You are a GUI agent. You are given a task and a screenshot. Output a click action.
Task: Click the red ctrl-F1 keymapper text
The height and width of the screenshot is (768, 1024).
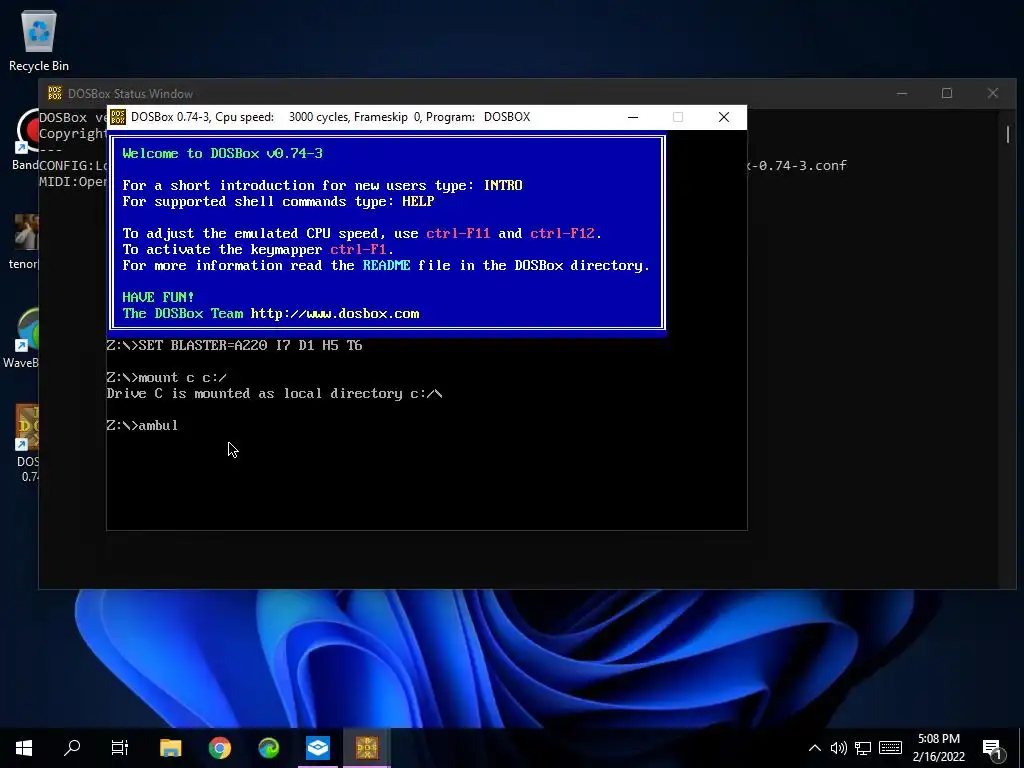[x=361, y=249]
